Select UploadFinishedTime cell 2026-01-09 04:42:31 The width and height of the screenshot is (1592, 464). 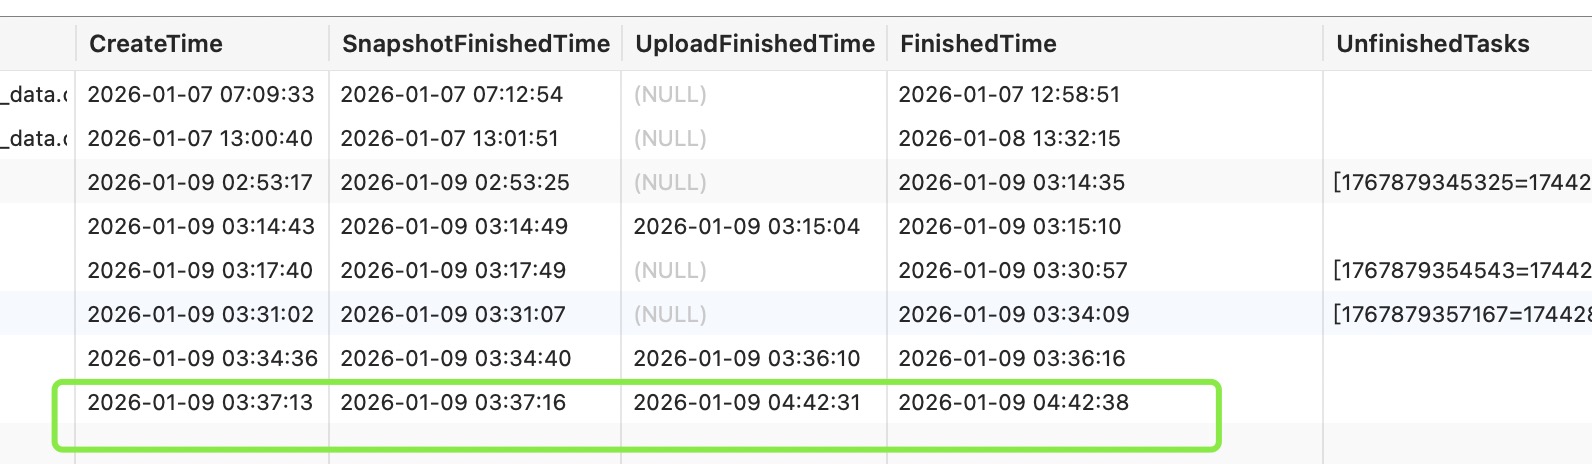coord(747,403)
